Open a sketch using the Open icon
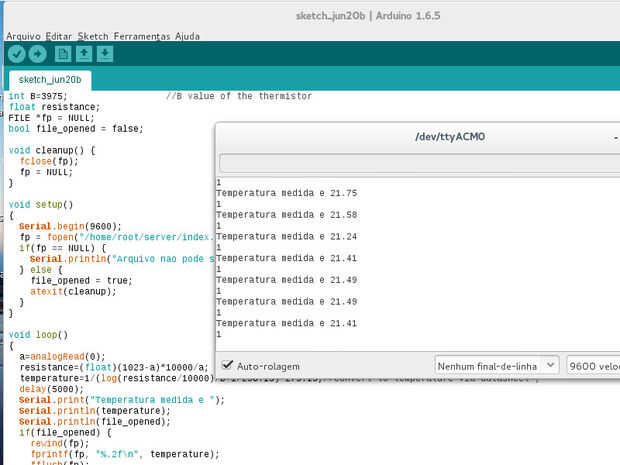Viewport: 620px width, 465px height. click(x=84, y=54)
